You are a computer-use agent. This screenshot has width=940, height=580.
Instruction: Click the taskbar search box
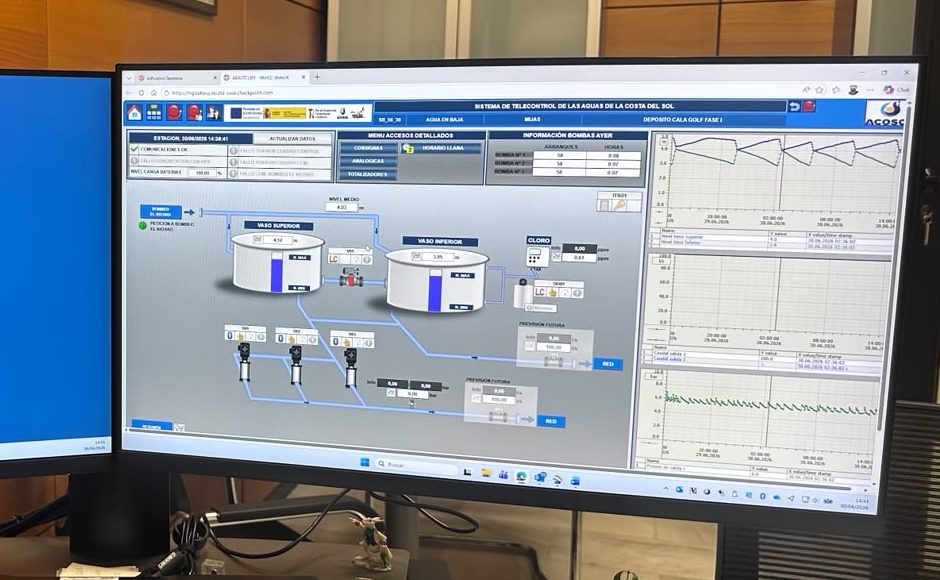[x=415, y=465]
